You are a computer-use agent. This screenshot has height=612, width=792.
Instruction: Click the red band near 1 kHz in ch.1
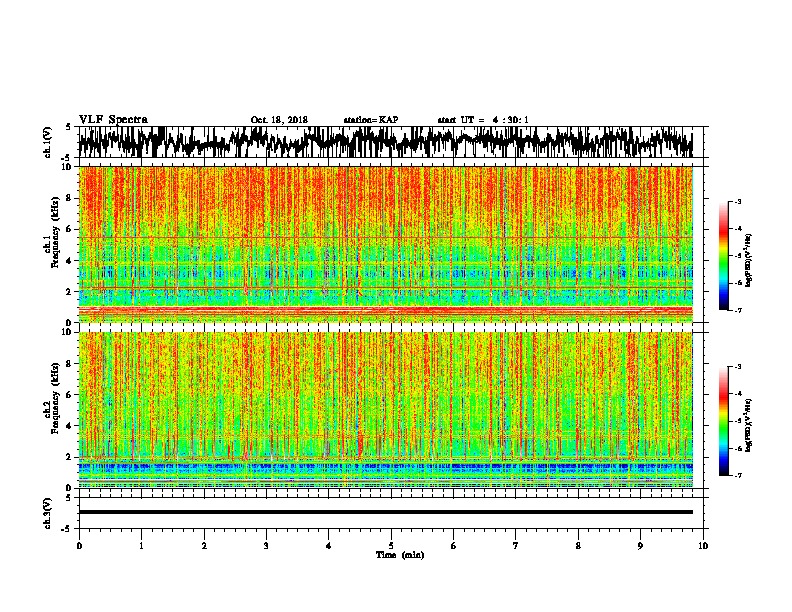point(385,309)
